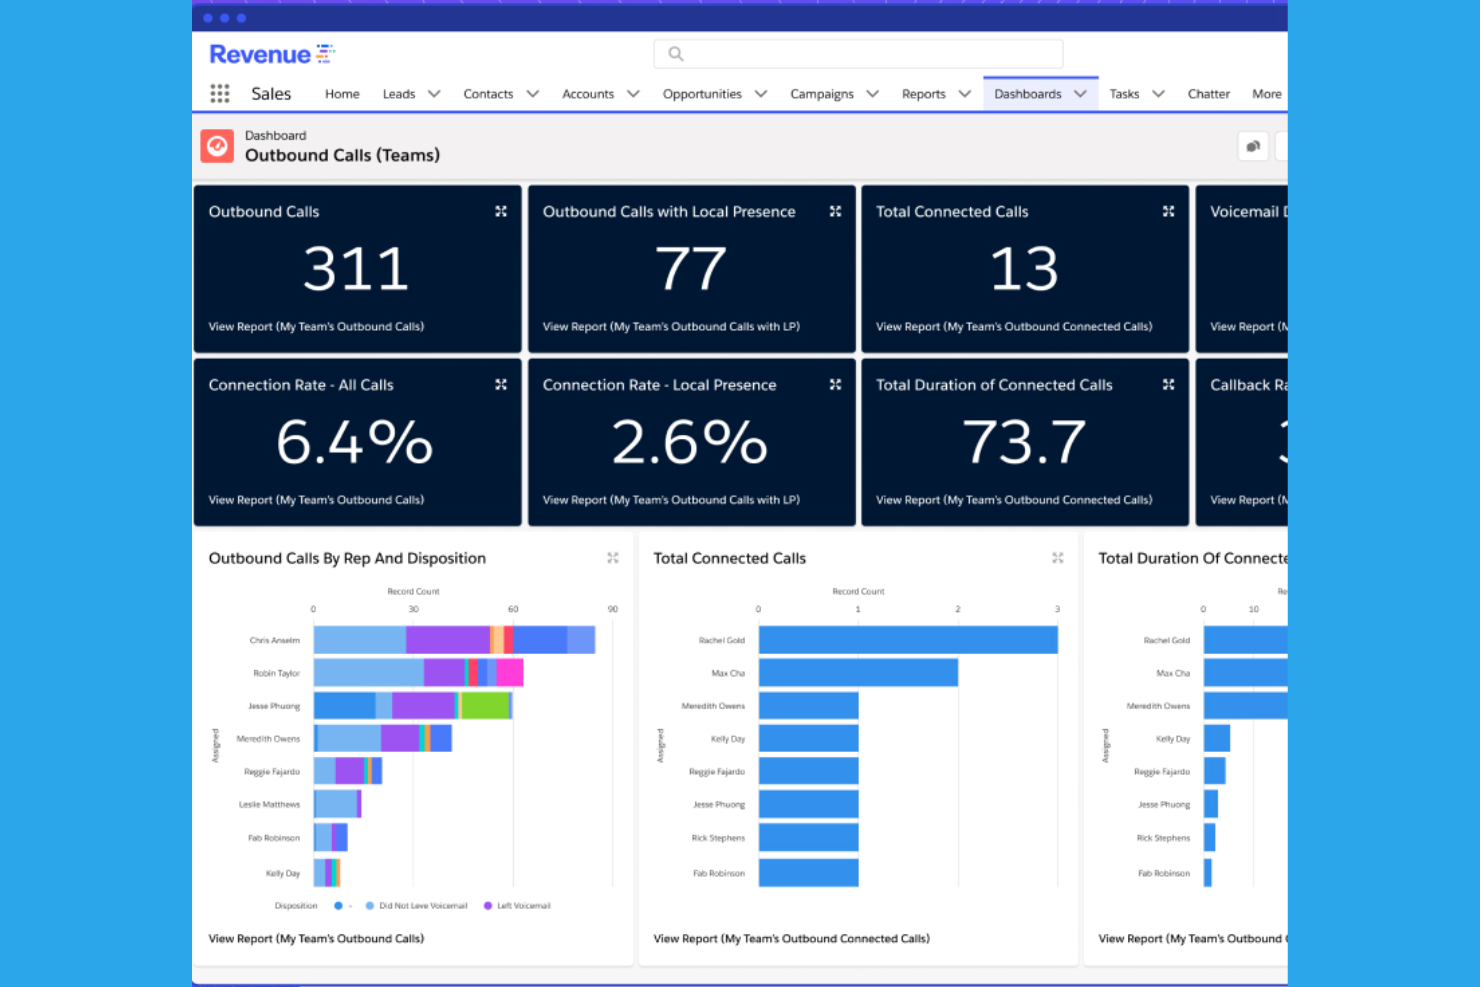1480x987 pixels.
Task: Expand Outbound Calls By Rep chart
Action: 613,558
